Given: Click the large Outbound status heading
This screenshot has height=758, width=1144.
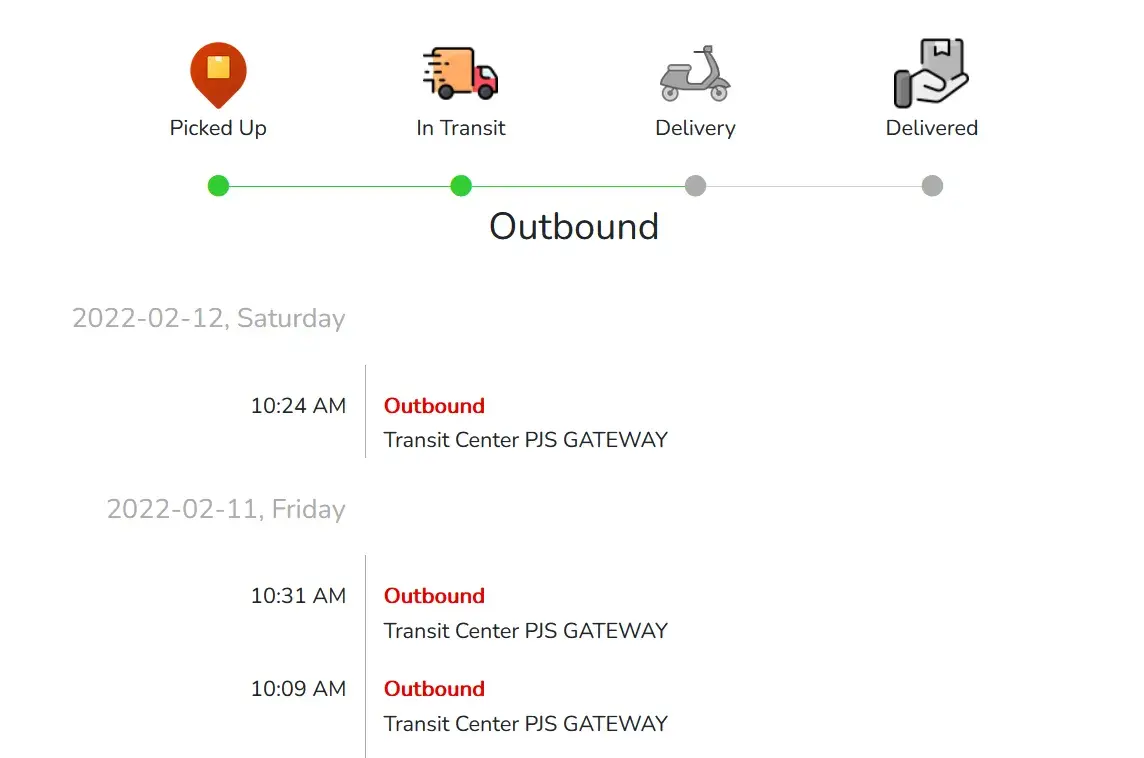Looking at the screenshot, I should click(573, 226).
